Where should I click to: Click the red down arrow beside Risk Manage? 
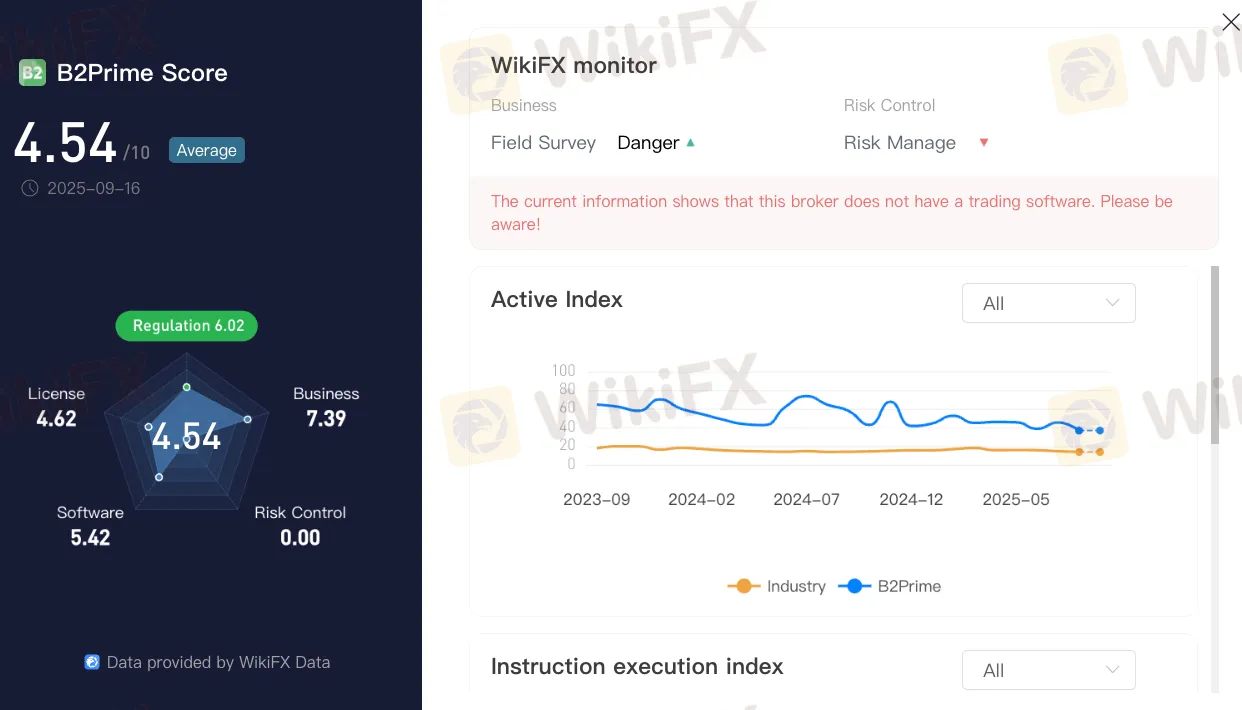983,143
